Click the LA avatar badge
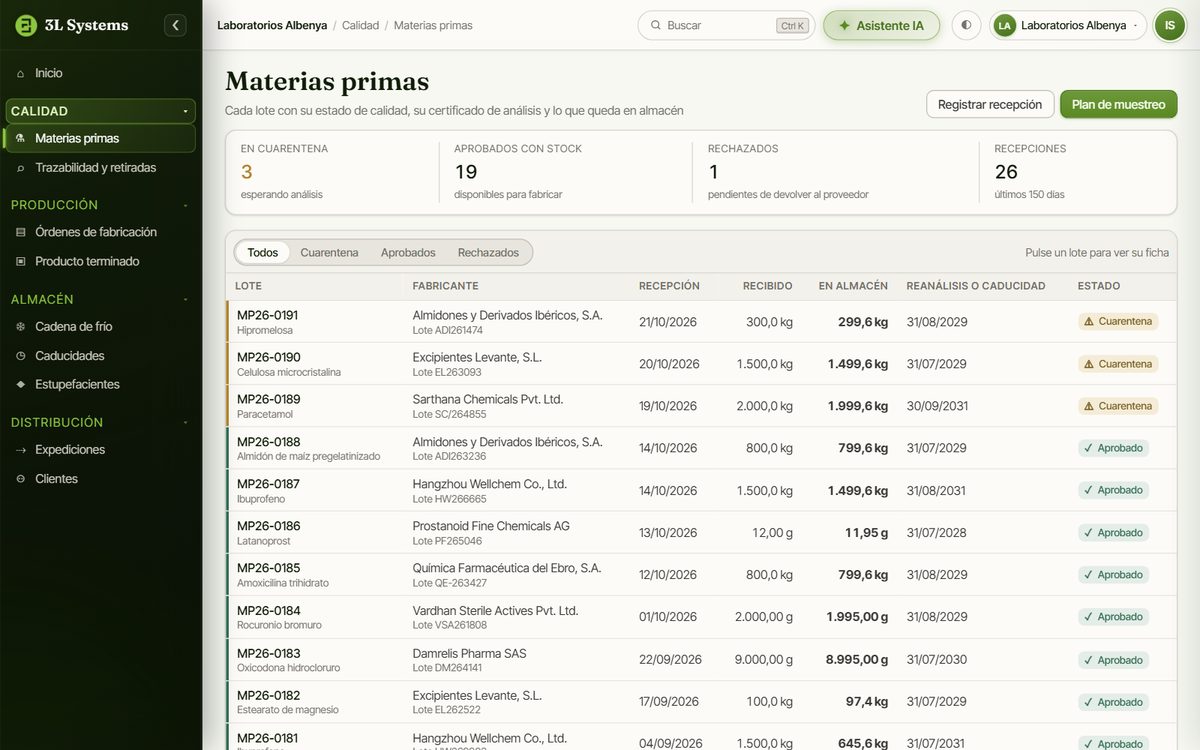 1005,25
